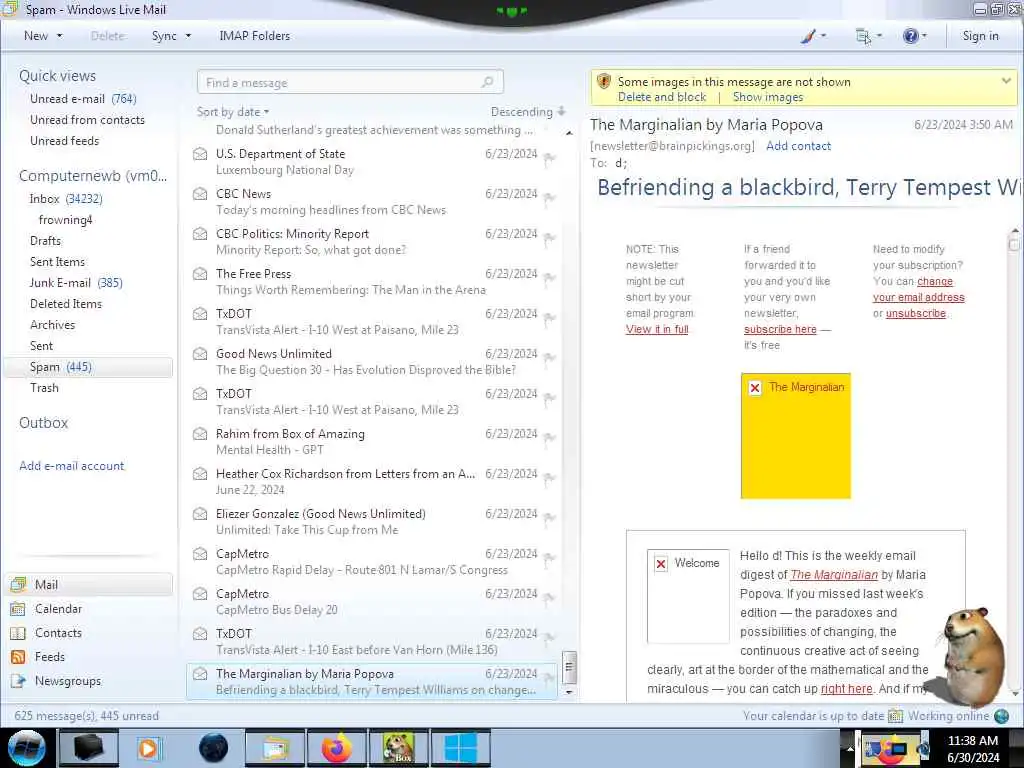Open Firefox from the taskbar
Viewport: 1024px width, 768px height.
[x=337, y=748]
